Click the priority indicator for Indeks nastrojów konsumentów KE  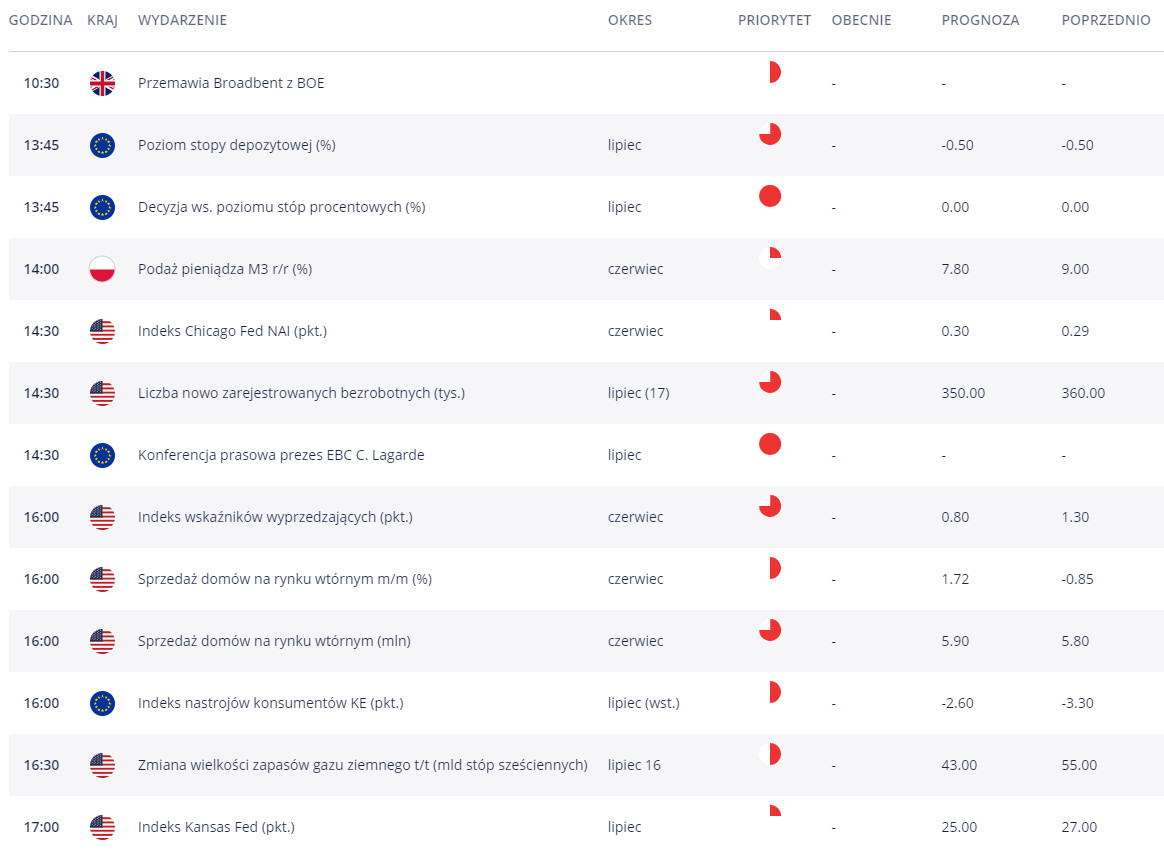tap(771, 692)
